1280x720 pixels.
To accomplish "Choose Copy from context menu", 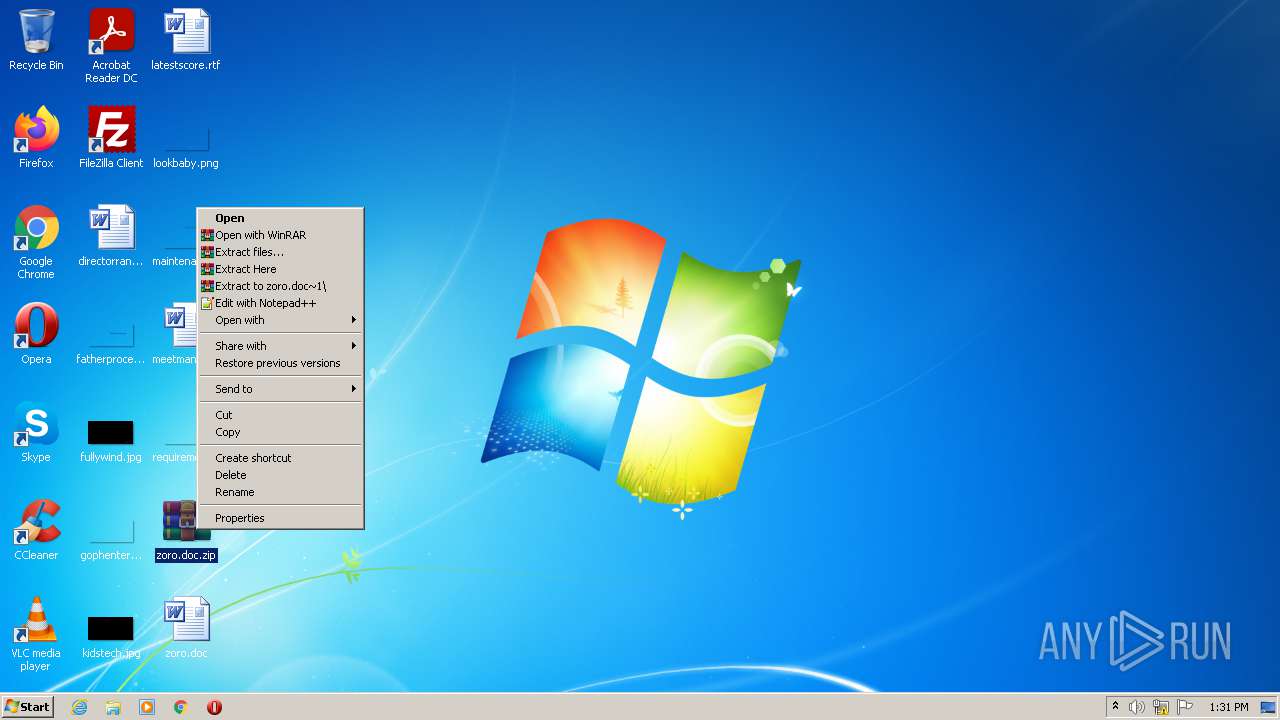I will pyautogui.click(x=280, y=432).
